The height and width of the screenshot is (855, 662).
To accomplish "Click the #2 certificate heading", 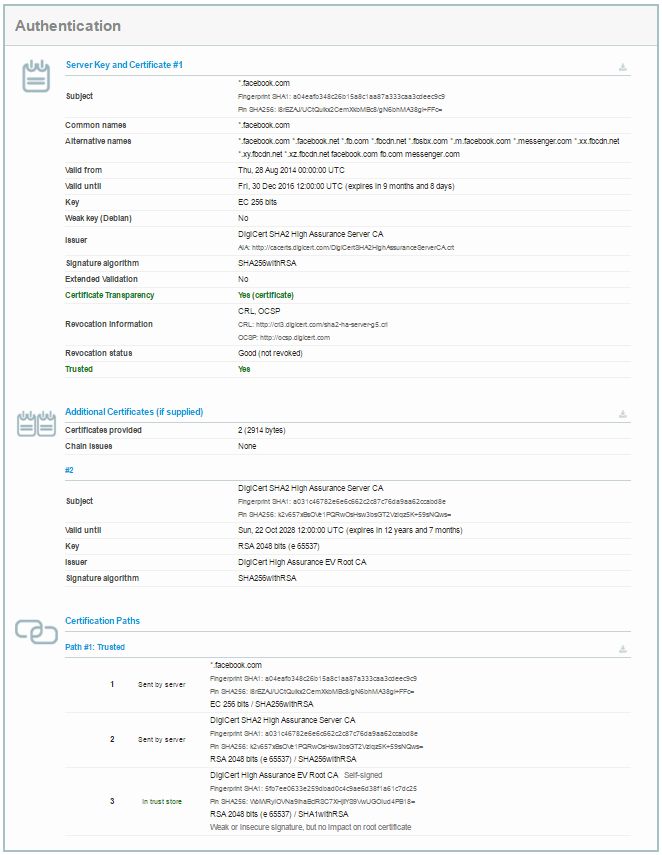I will (x=71, y=469).
